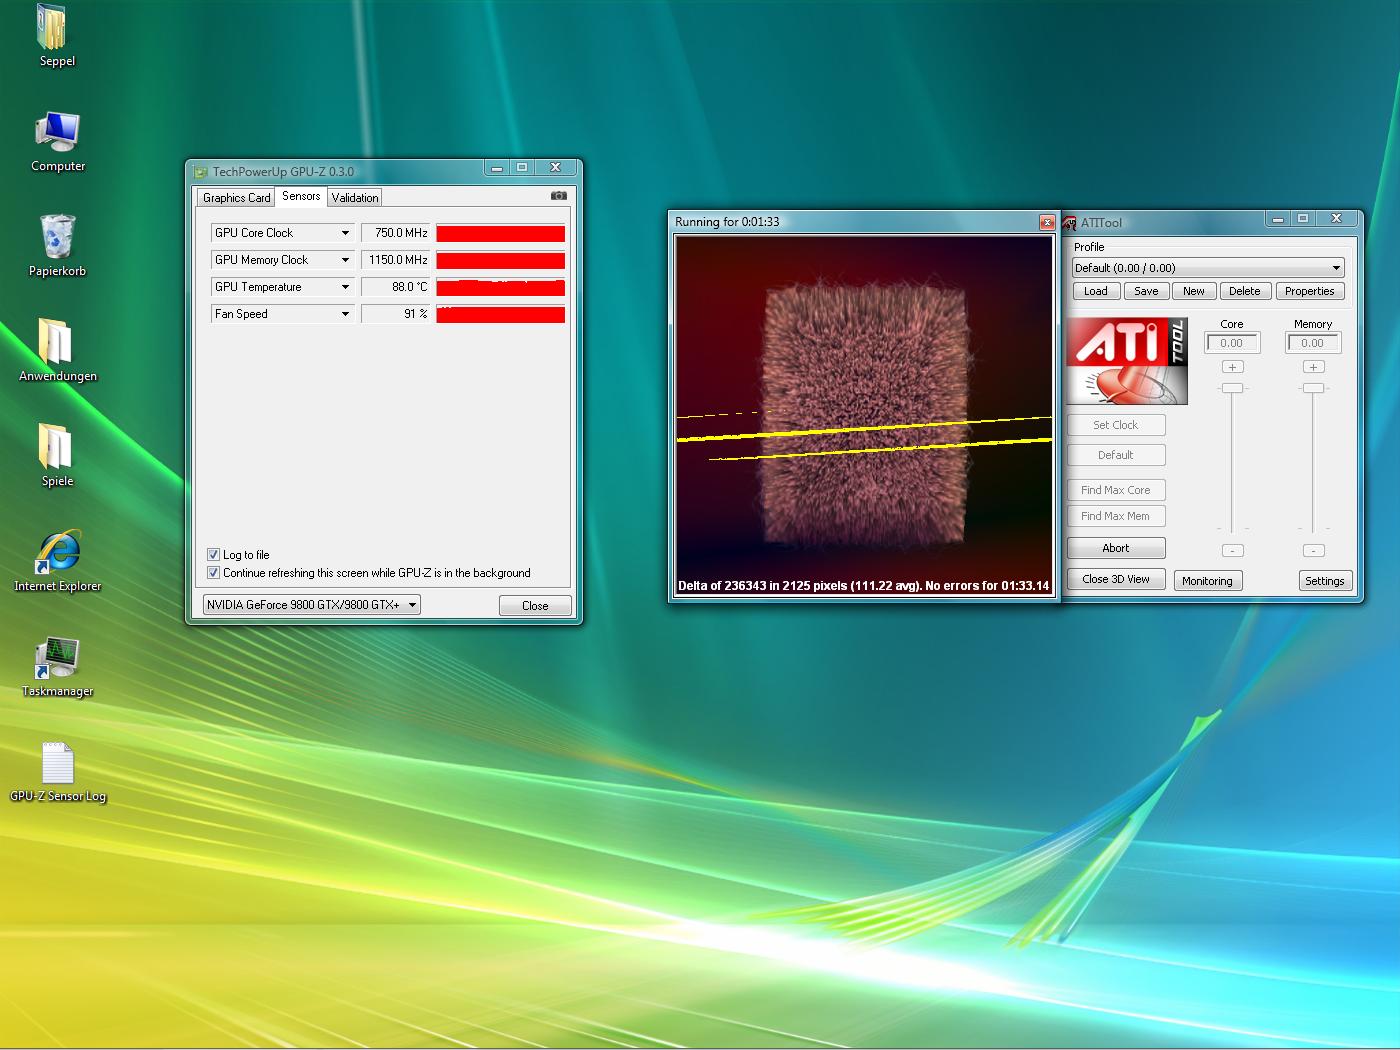Viewport: 1400px width, 1050px height.
Task: Click the Memory clock value field
Action: pos(1313,343)
